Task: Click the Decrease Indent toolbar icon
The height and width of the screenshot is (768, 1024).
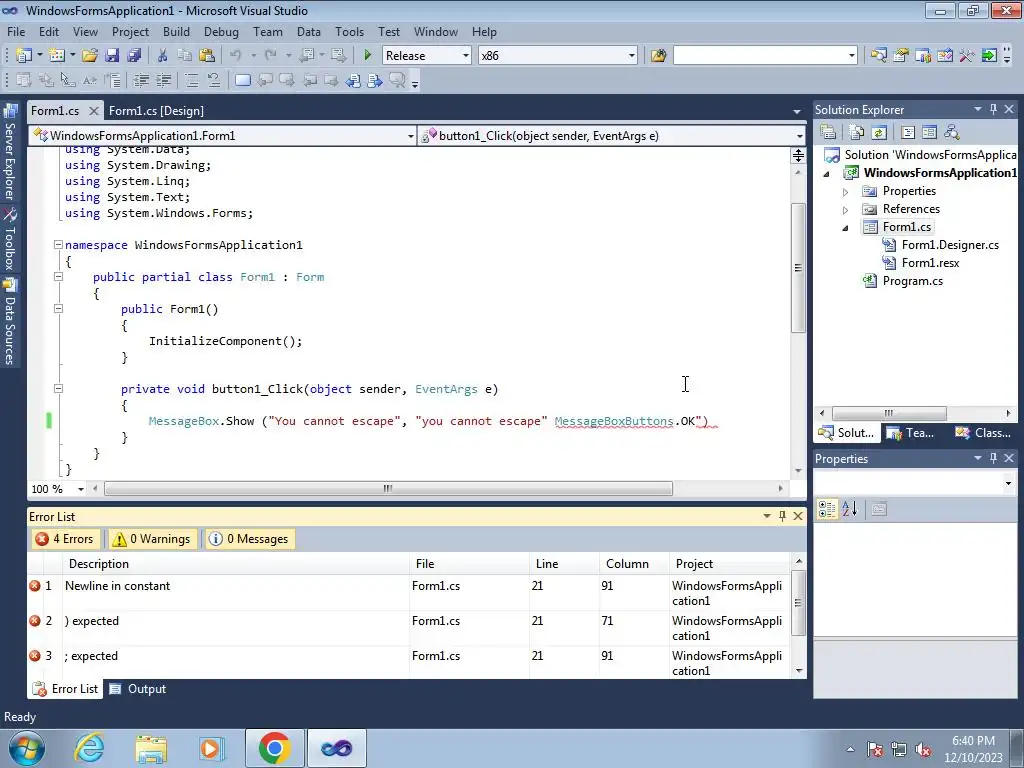Action: point(141,80)
